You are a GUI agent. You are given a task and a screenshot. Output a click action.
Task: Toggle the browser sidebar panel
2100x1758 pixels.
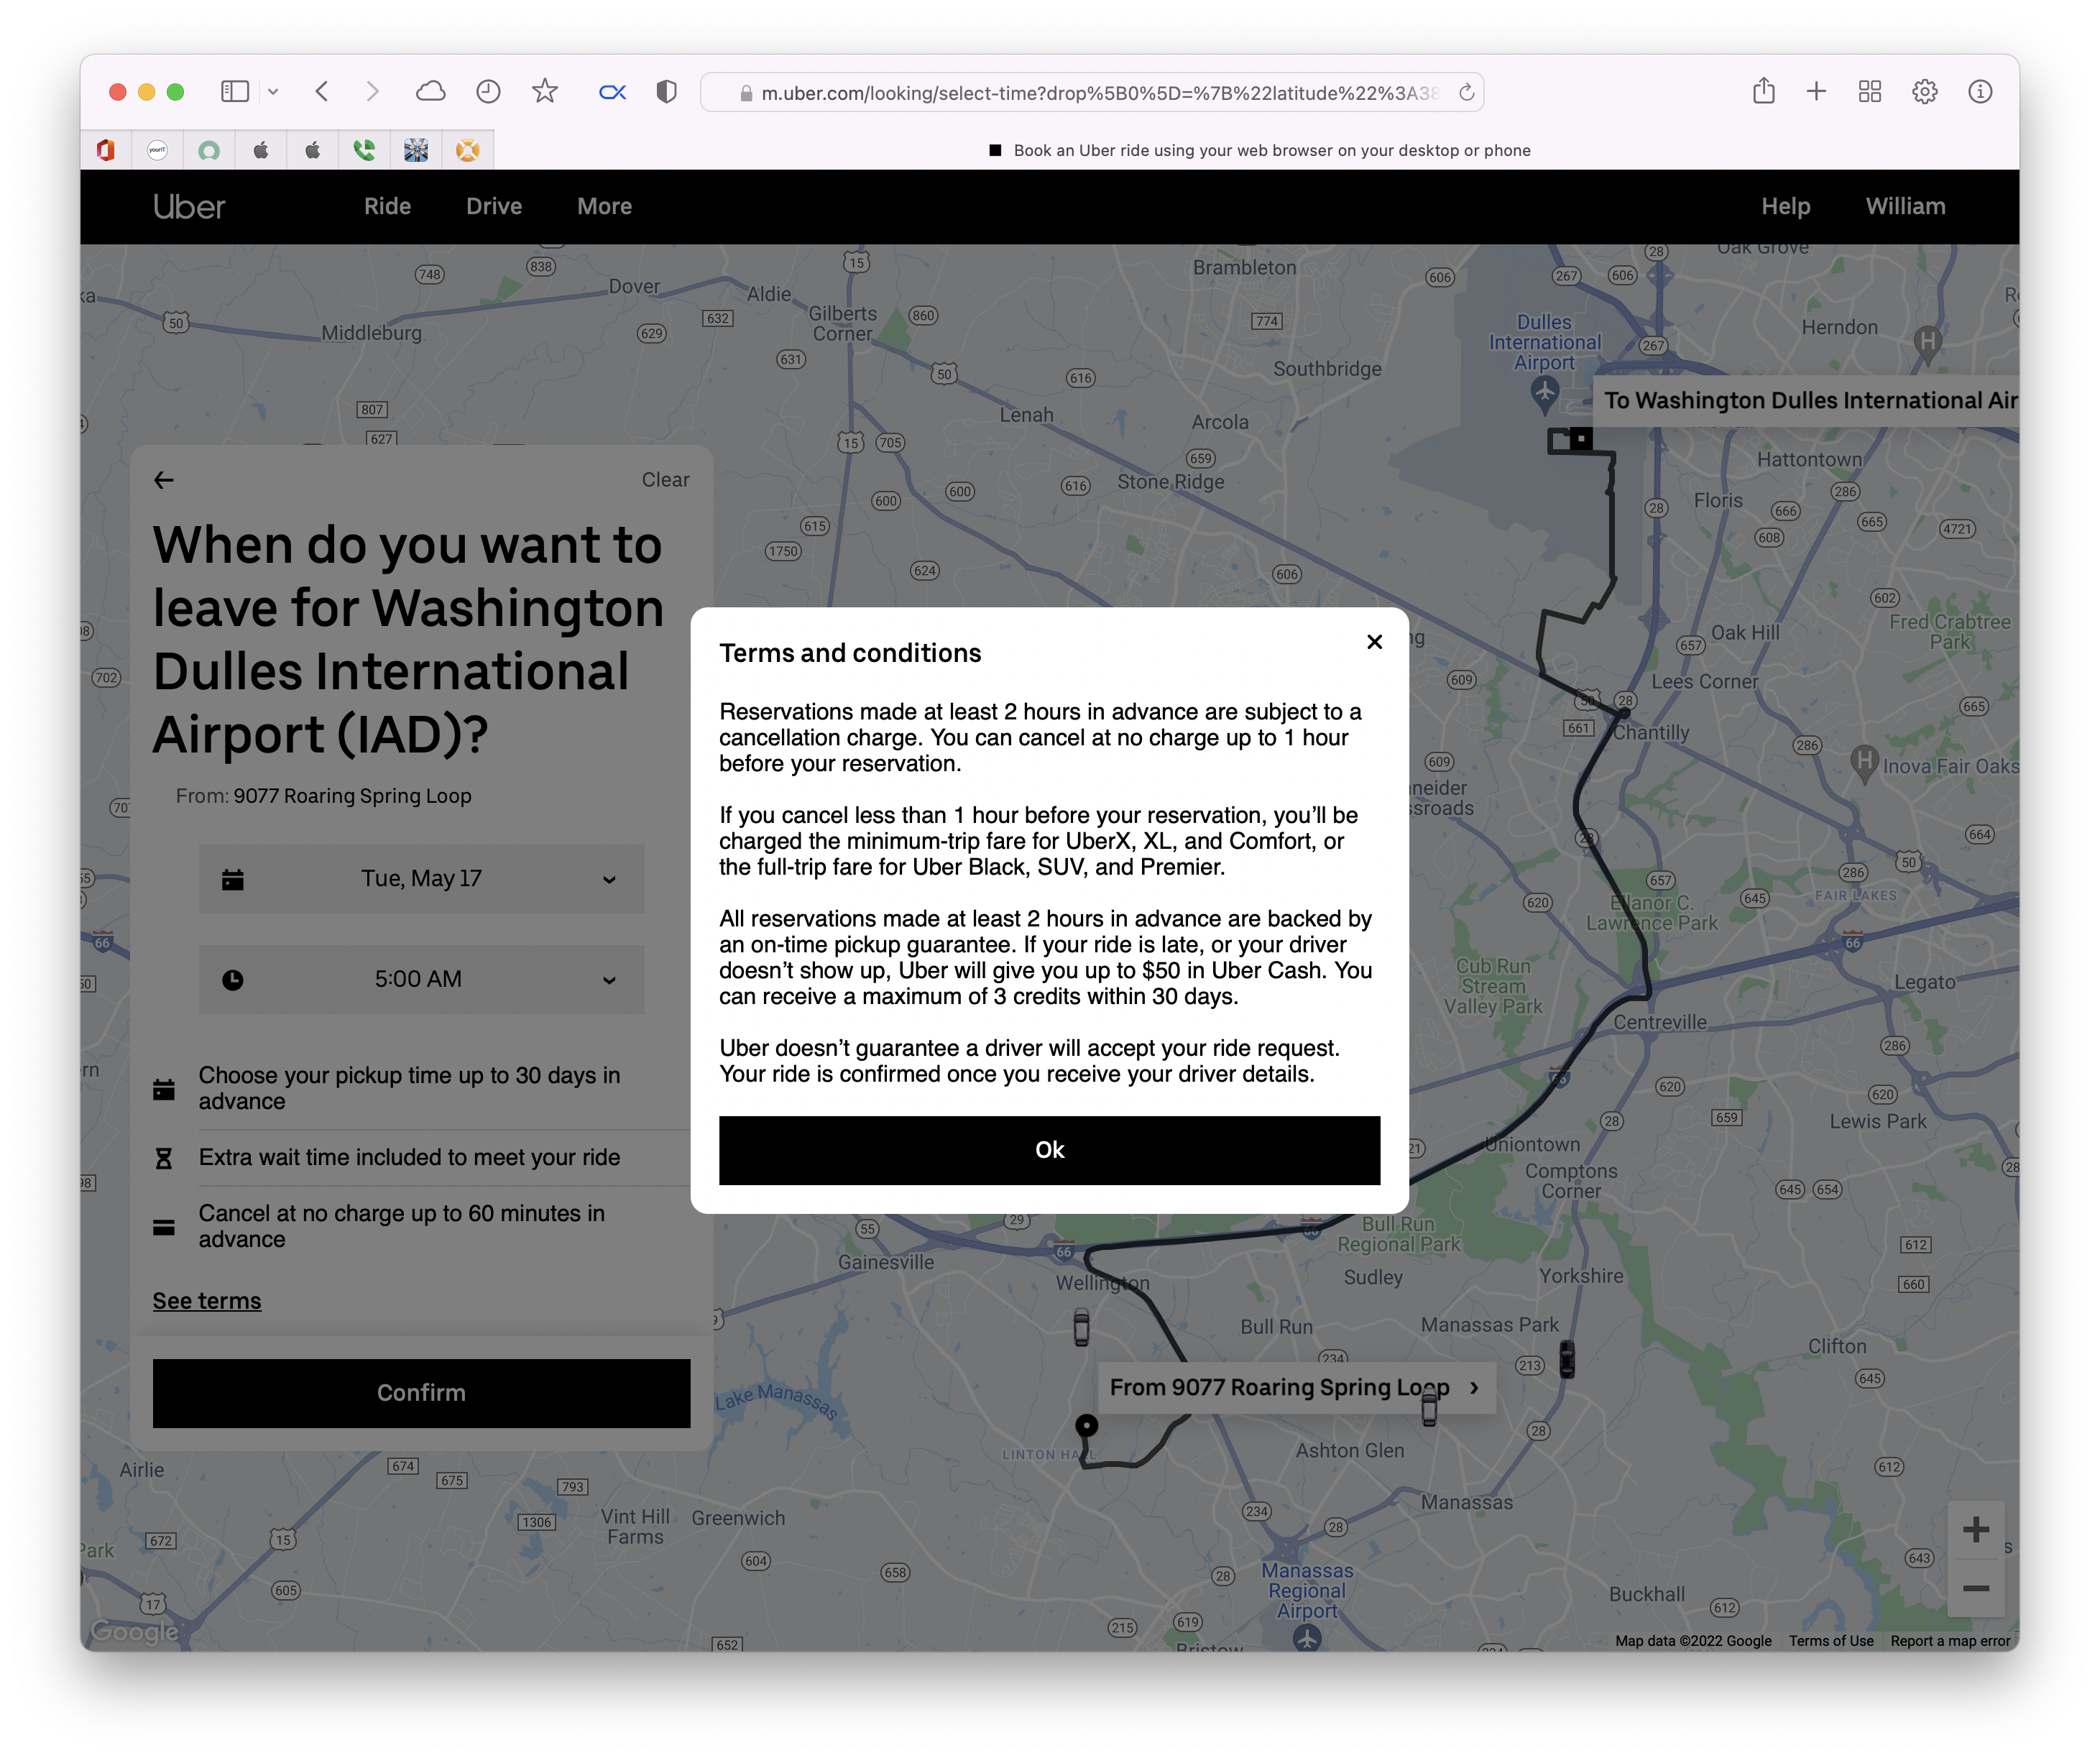tap(234, 92)
